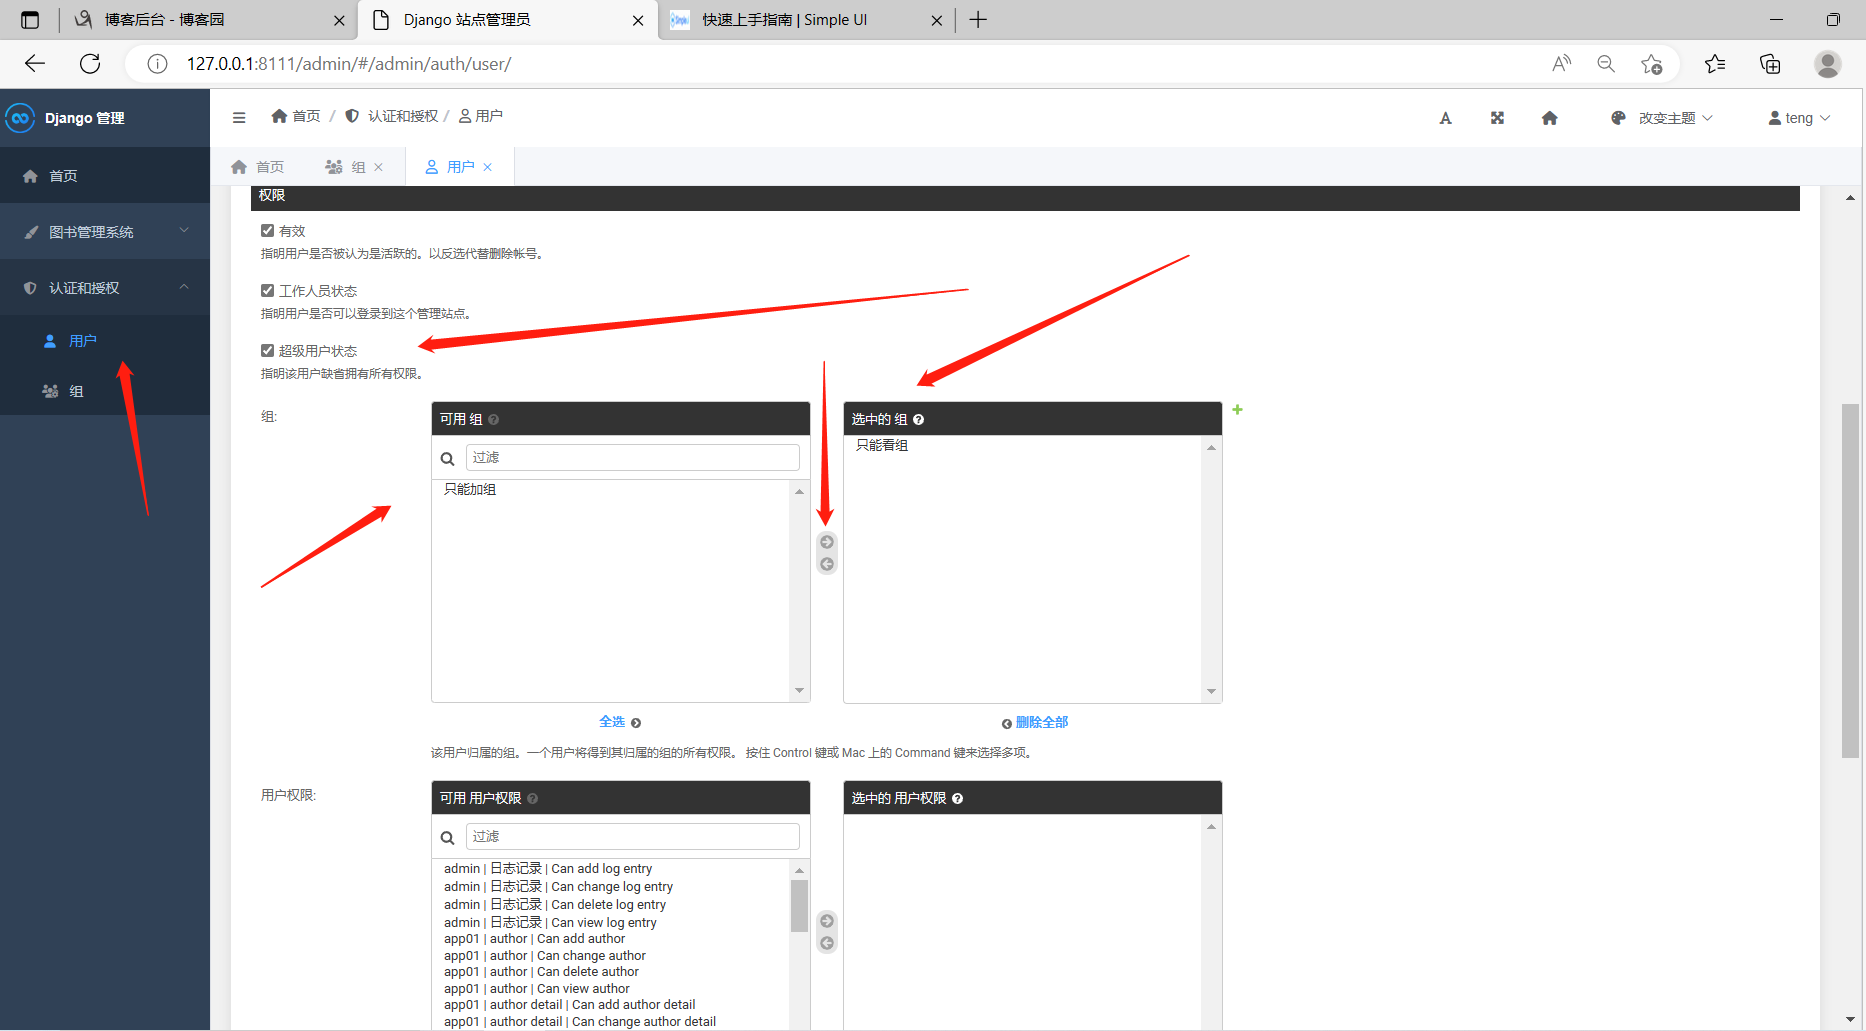
Task: Remove user permission with left arrow icon
Action: pyautogui.click(x=827, y=943)
